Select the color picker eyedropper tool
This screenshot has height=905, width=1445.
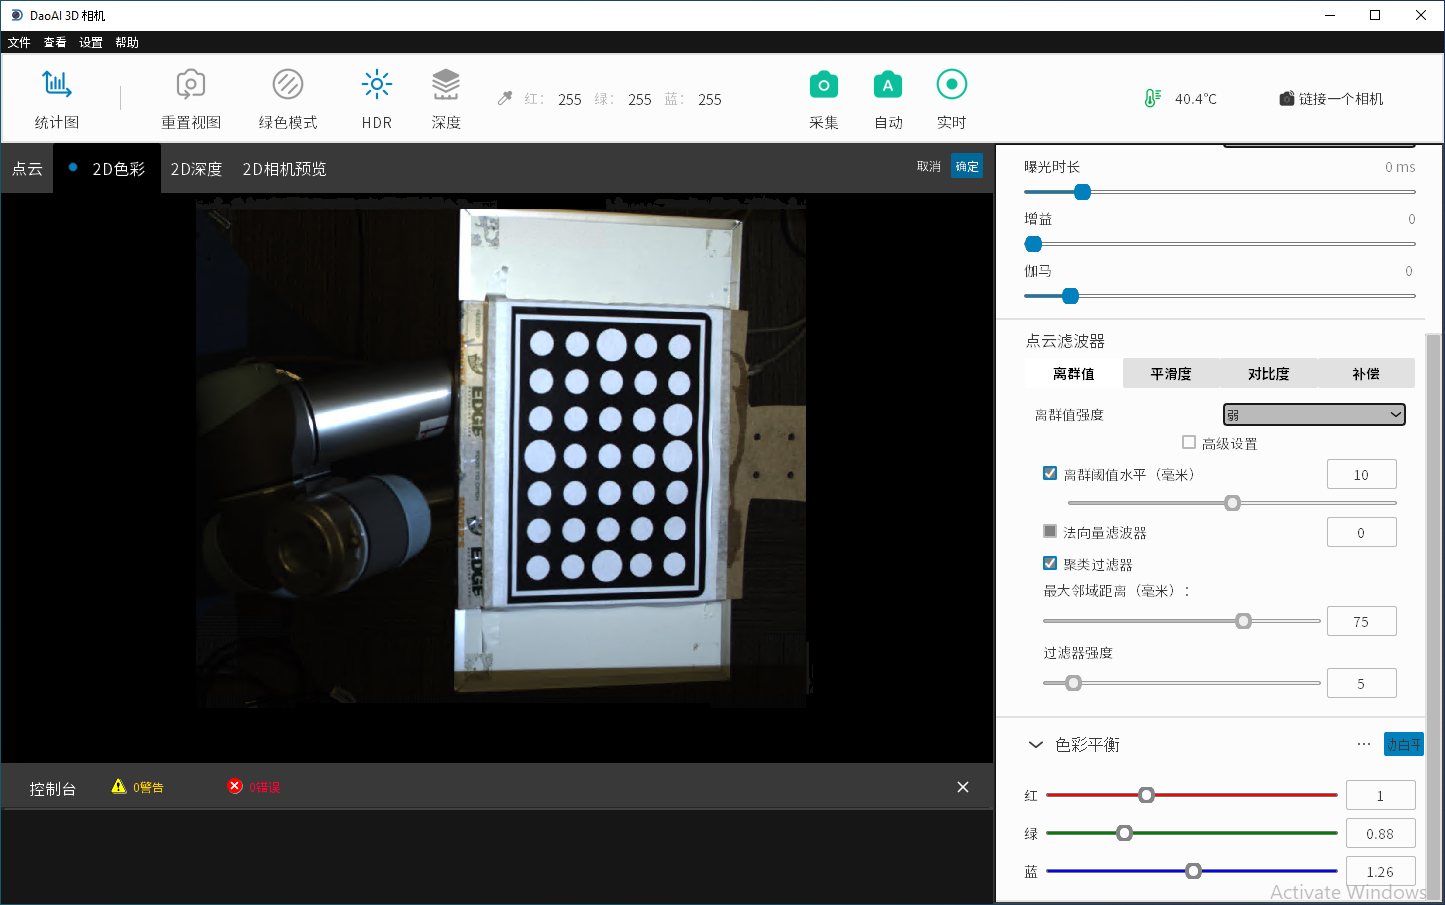click(x=505, y=98)
